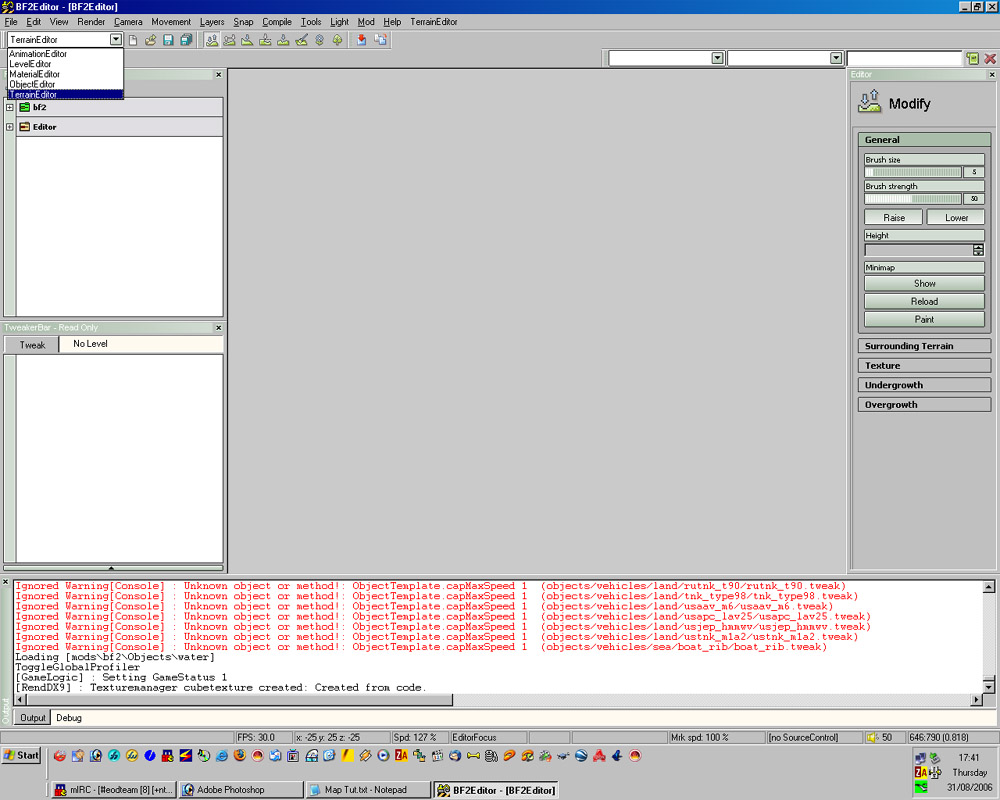Select the paint brush terrain tool icon
This screenshot has height=800, width=1000.
click(x=301, y=40)
